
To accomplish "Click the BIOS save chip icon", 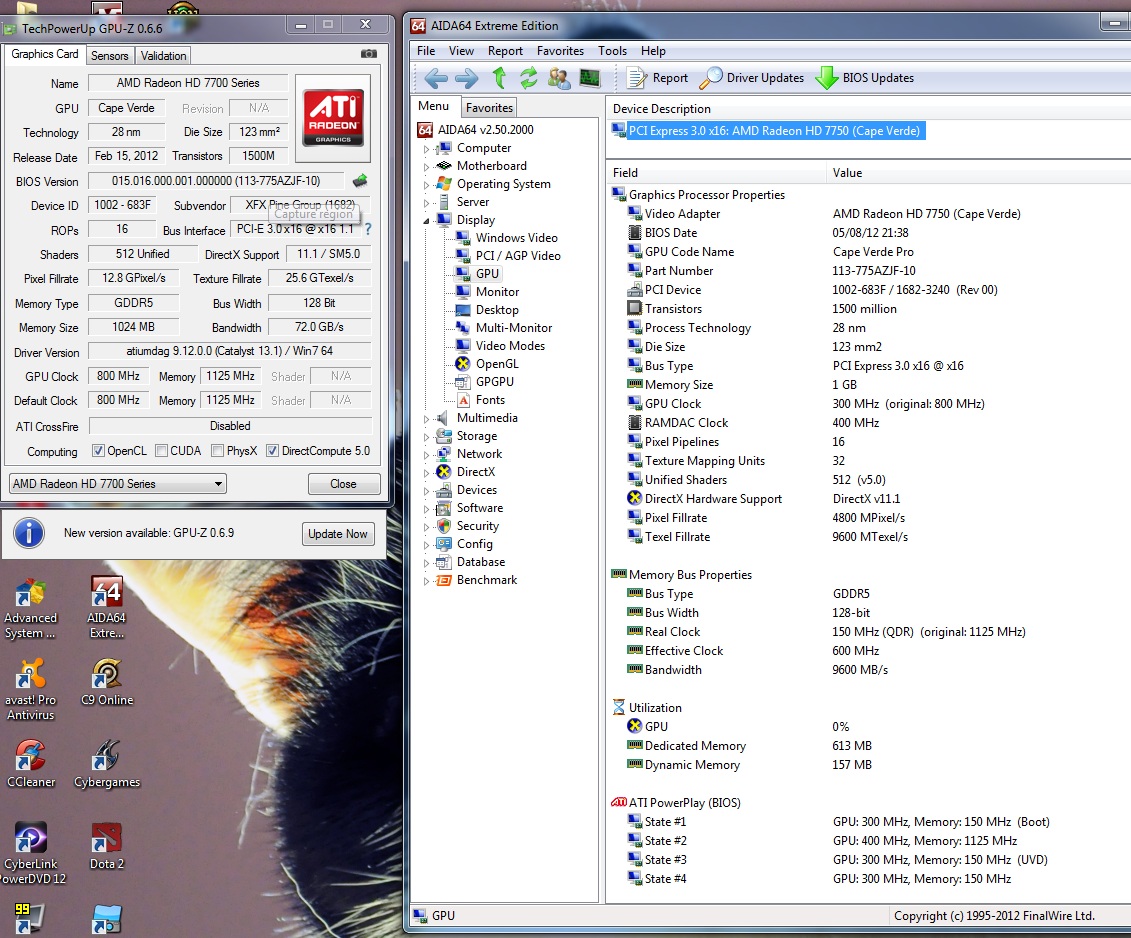I will point(360,181).
